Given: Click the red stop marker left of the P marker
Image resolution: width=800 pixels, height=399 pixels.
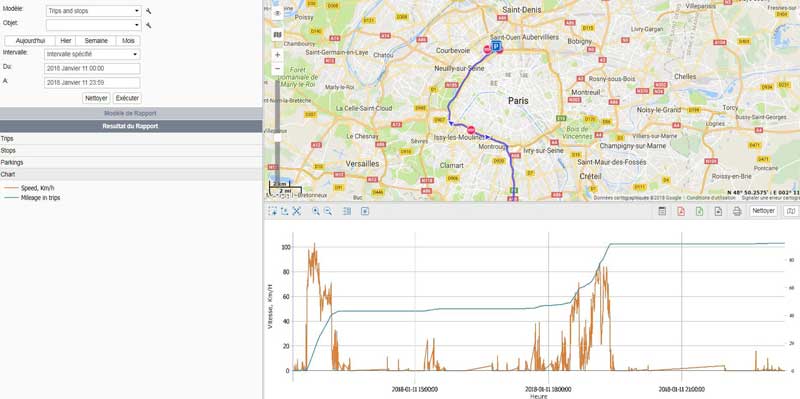Looking at the screenshot, I should pyautogui.click(x=487, y=49).
